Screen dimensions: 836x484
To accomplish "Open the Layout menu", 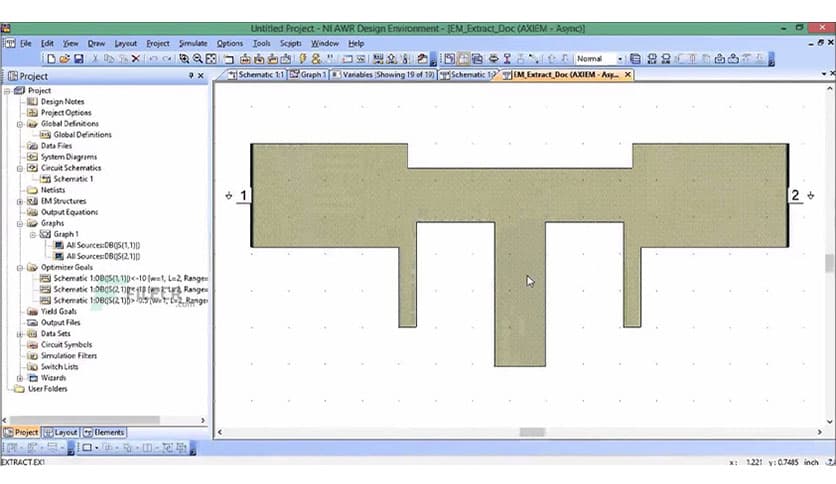I will coord(125,43).
